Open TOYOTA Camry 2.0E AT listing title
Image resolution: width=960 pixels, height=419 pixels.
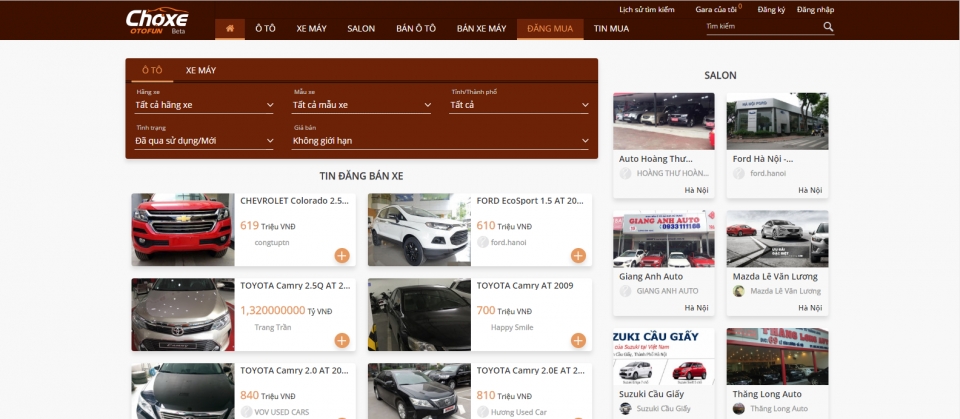tap(531, 371)
